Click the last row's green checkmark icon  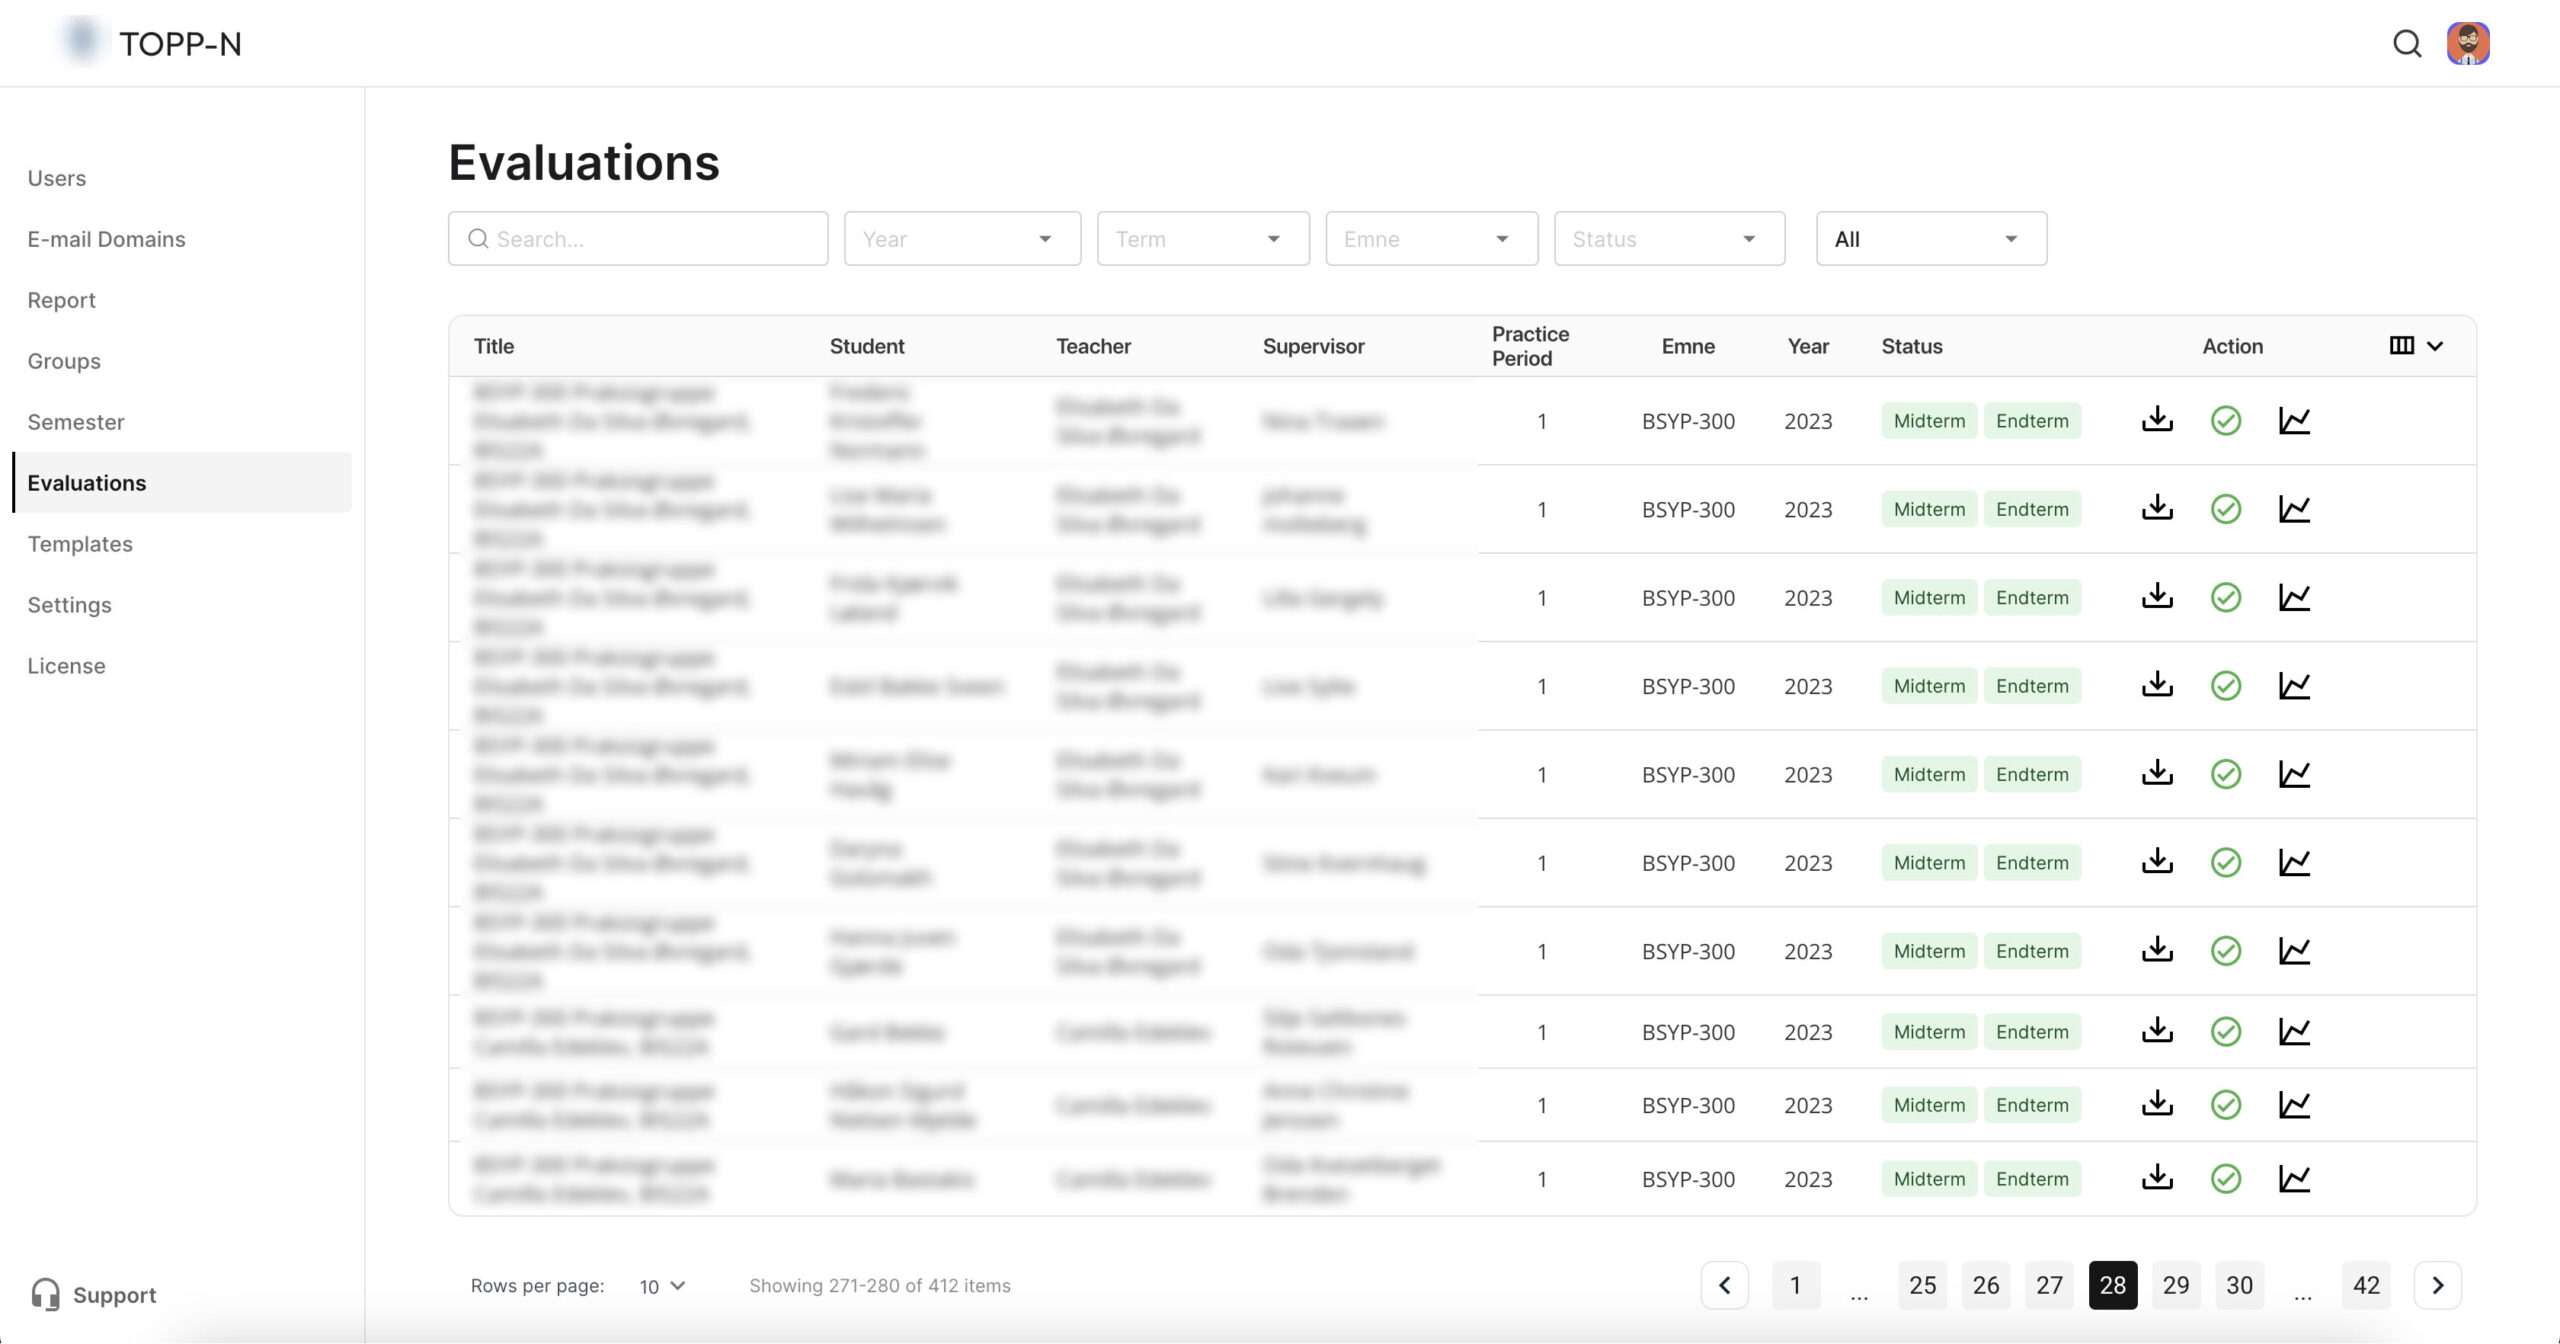[x=2225, y=1178]
